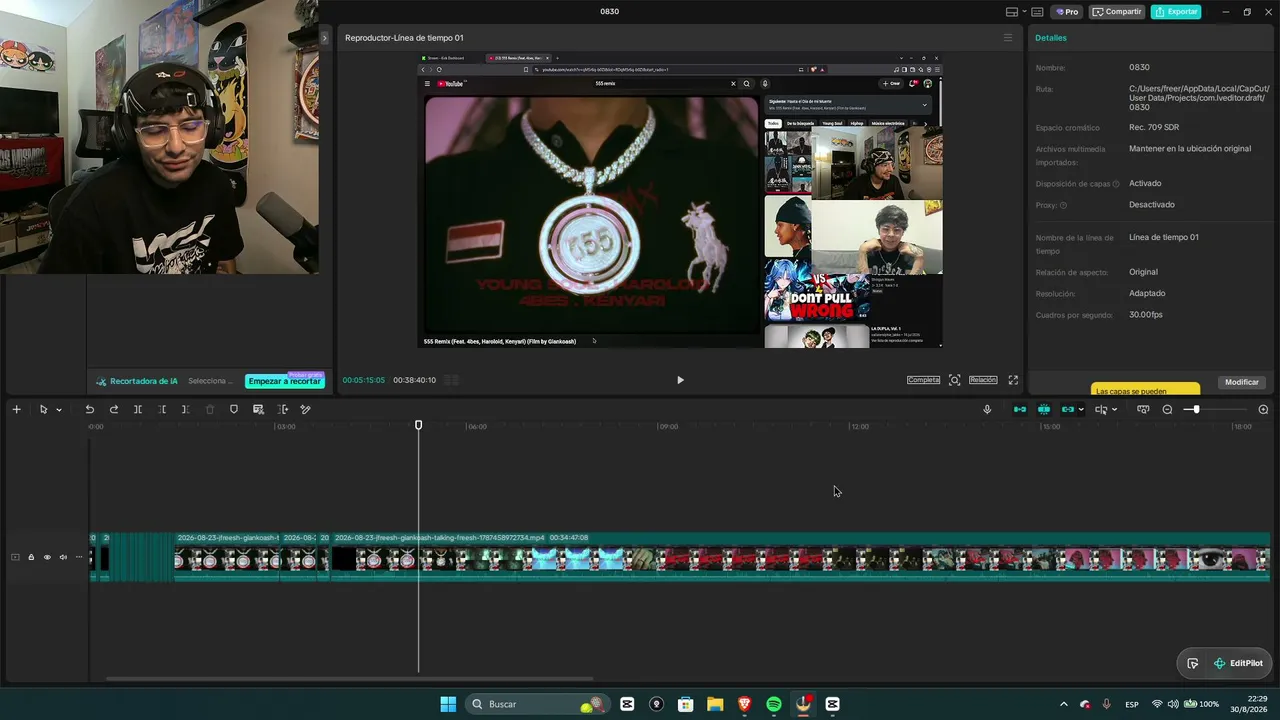Image resolution: width=1280 pixels, height=720 pixels.
Task: Enter fullscreen preview in the player
Action: (1013, 380)
